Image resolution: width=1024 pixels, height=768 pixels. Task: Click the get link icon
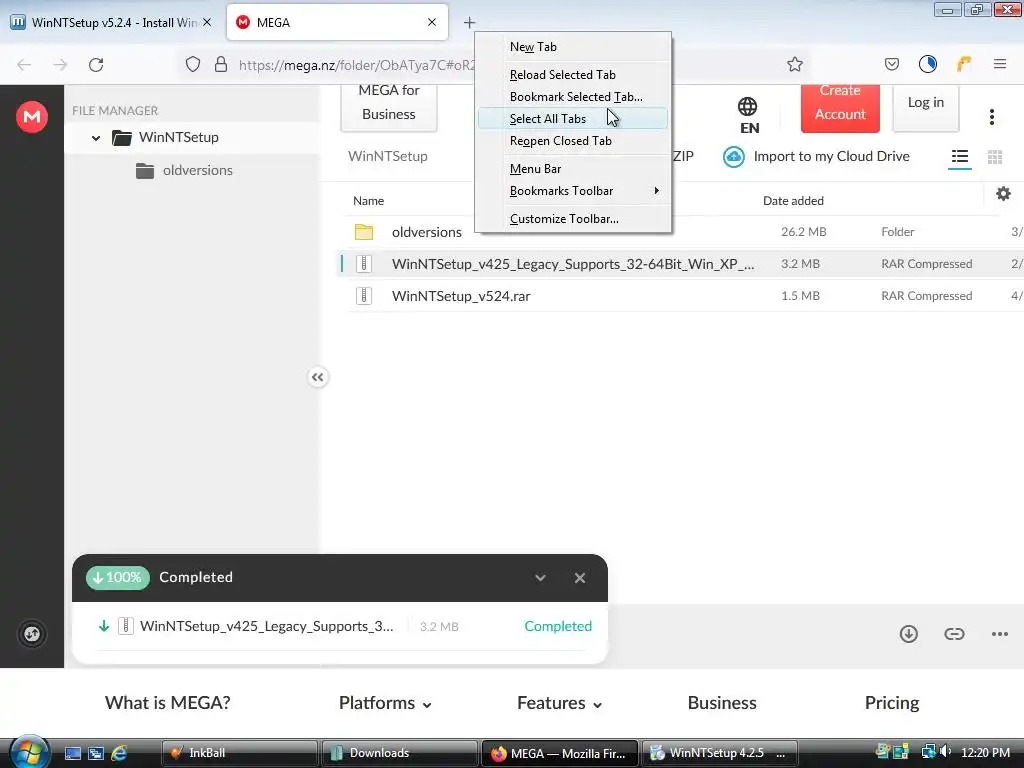[x=954, y=633]
